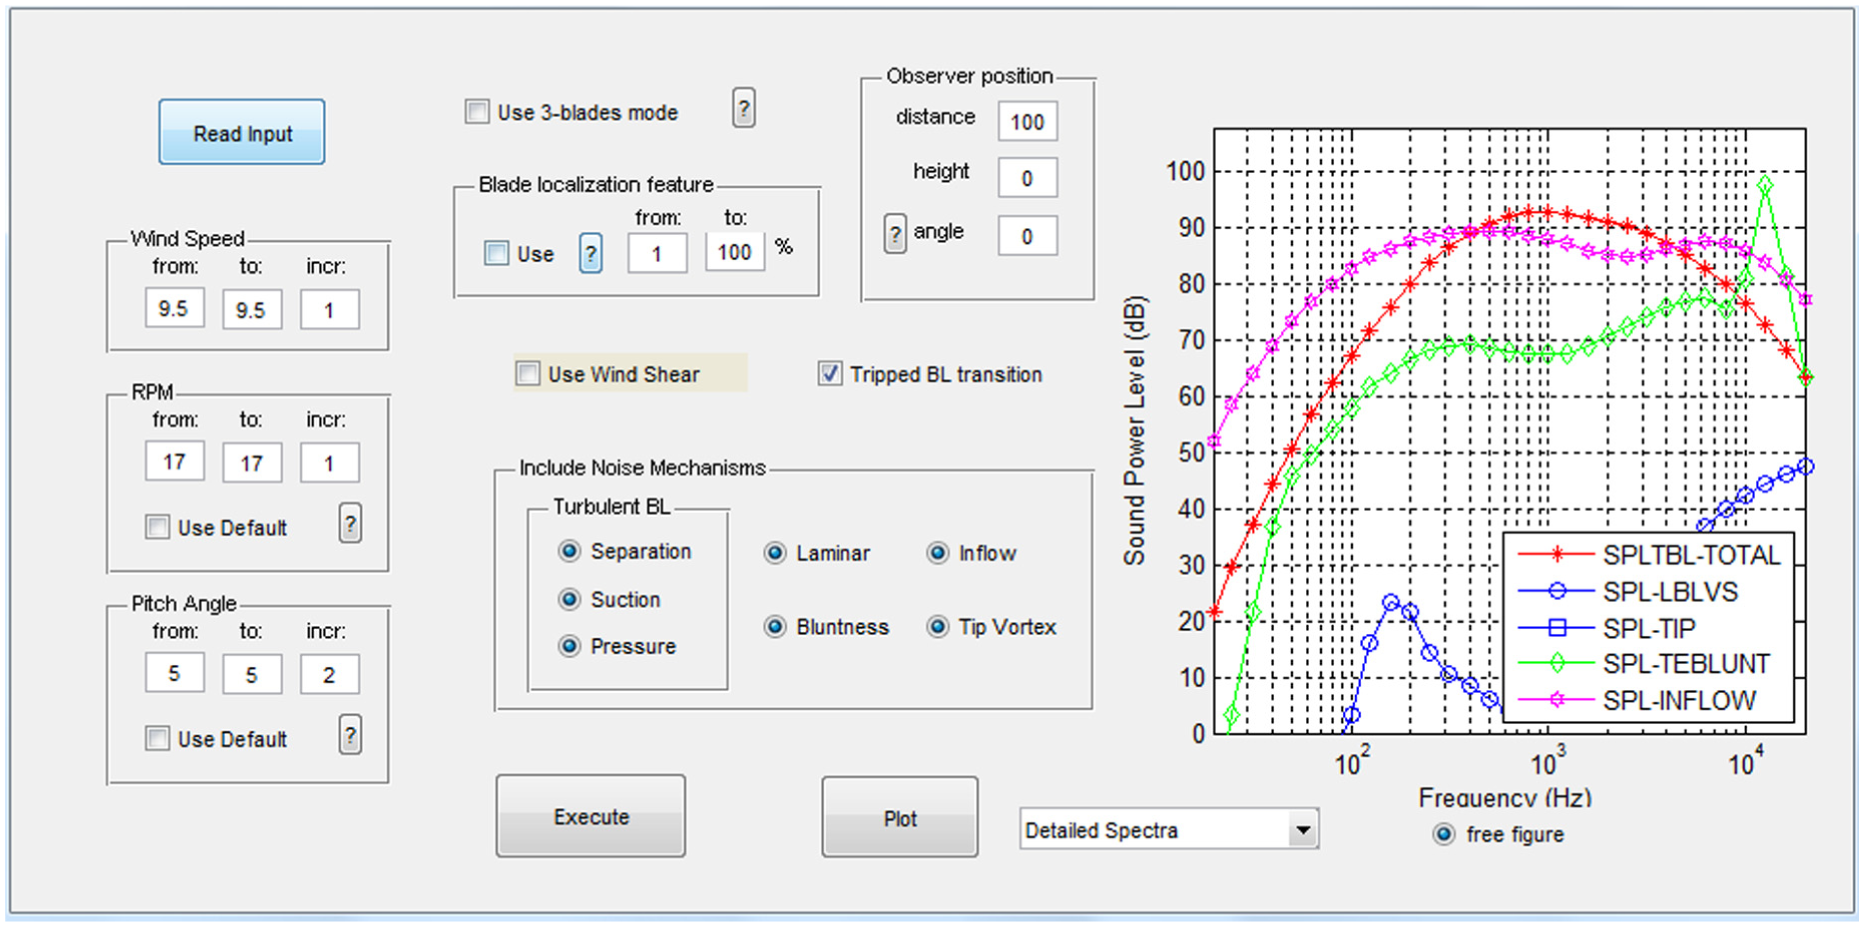Click Wind Speed from field
Viewport: 1864px width, 927px height.
click(x=174, y=309)
